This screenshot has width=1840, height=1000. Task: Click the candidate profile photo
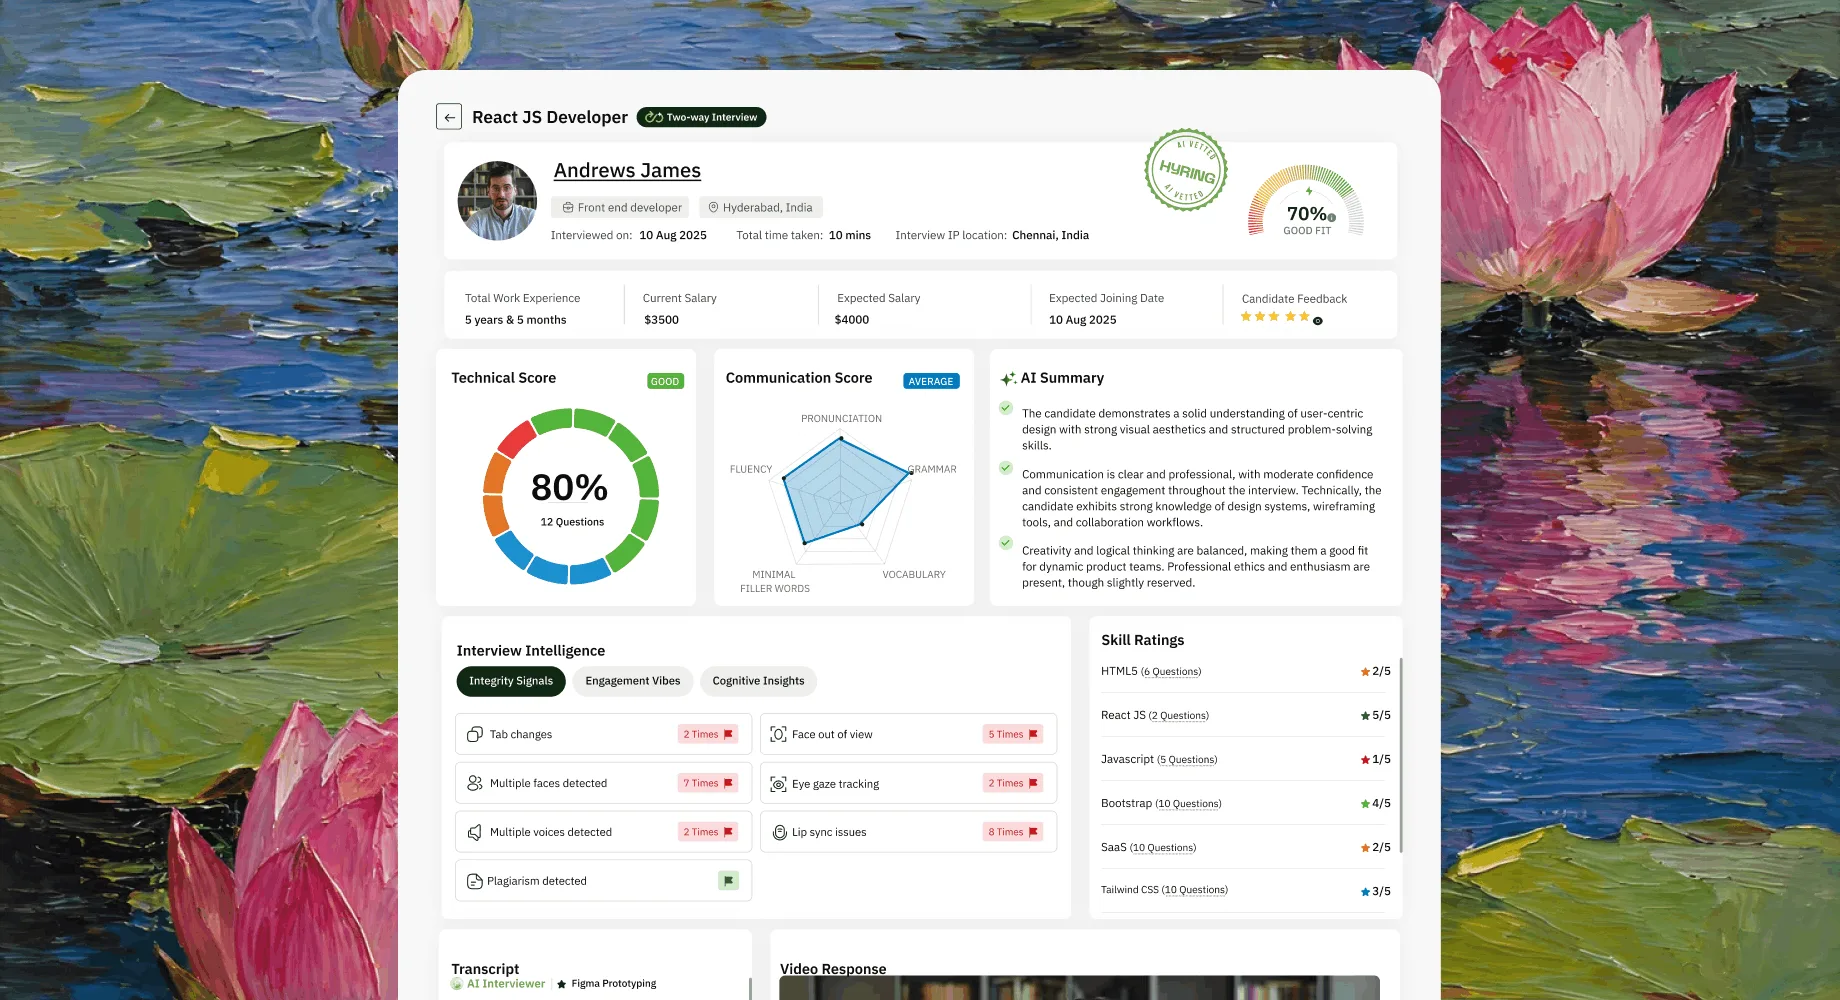pos(497,200)
